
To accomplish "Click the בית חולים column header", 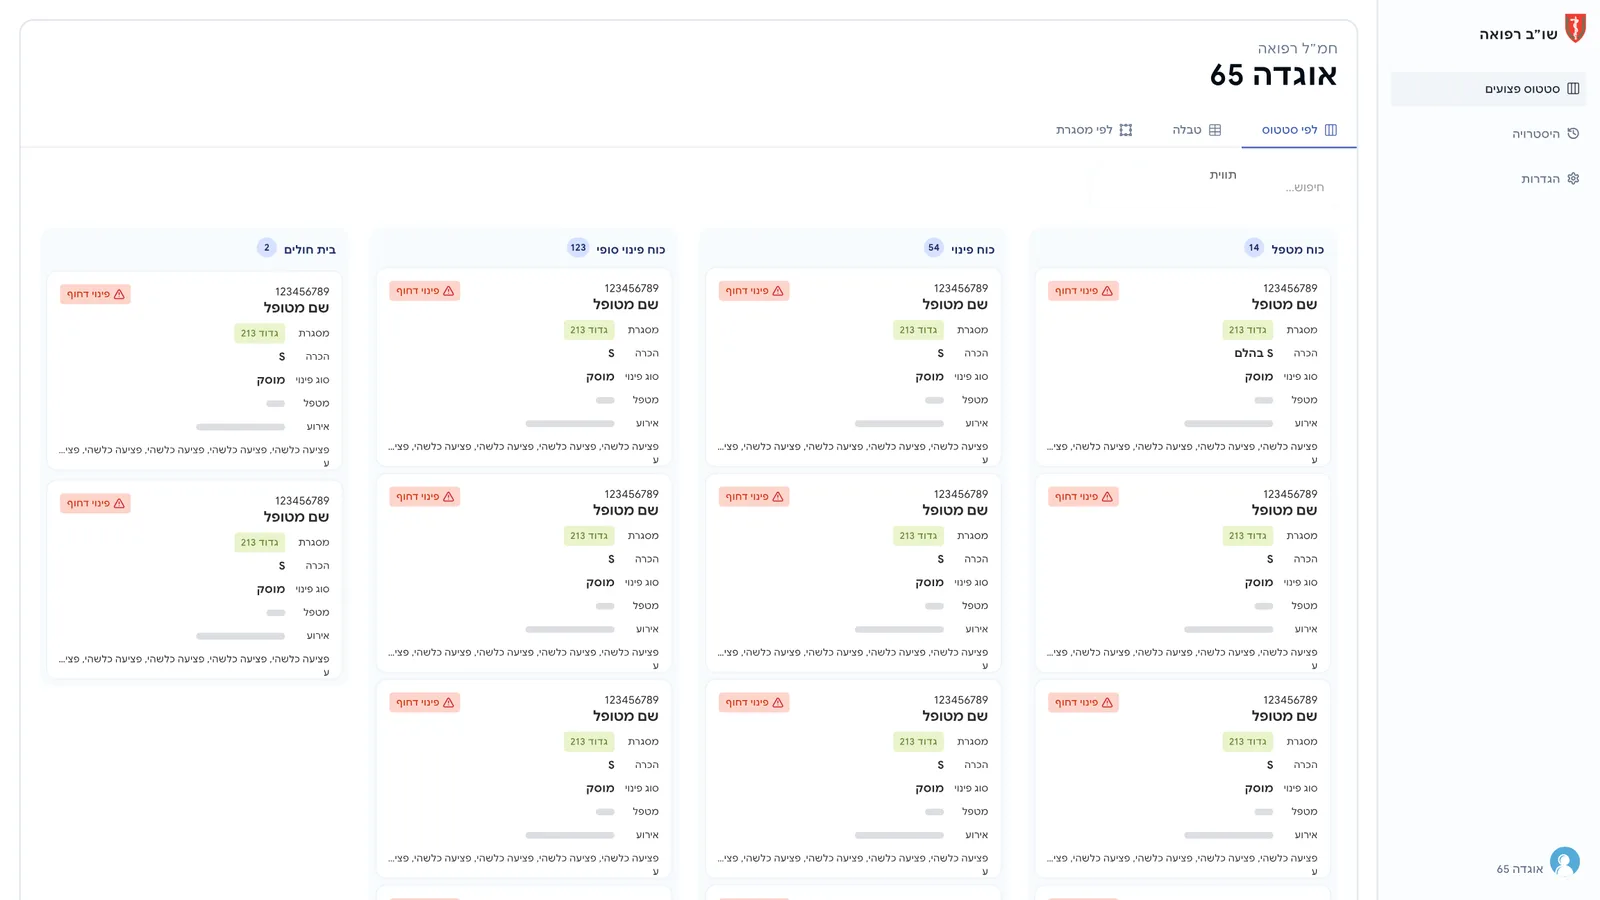I will (x=310, y=249).
